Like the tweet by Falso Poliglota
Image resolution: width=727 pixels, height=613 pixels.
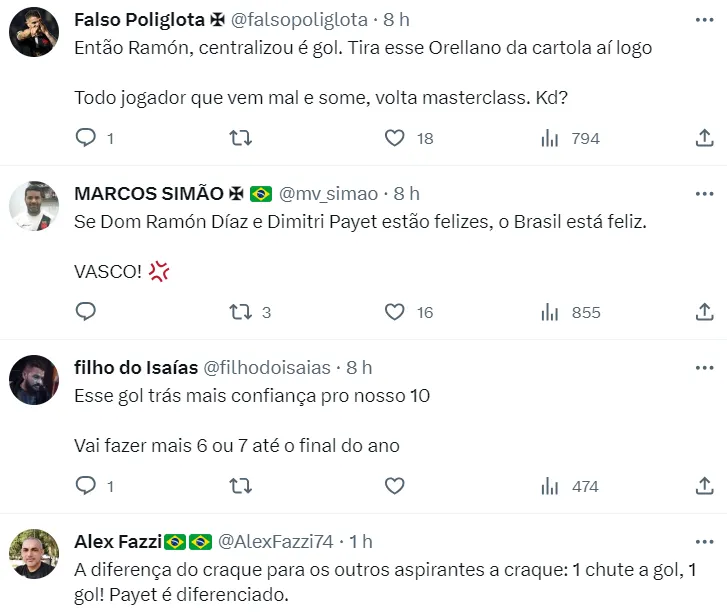click(395, 138)
